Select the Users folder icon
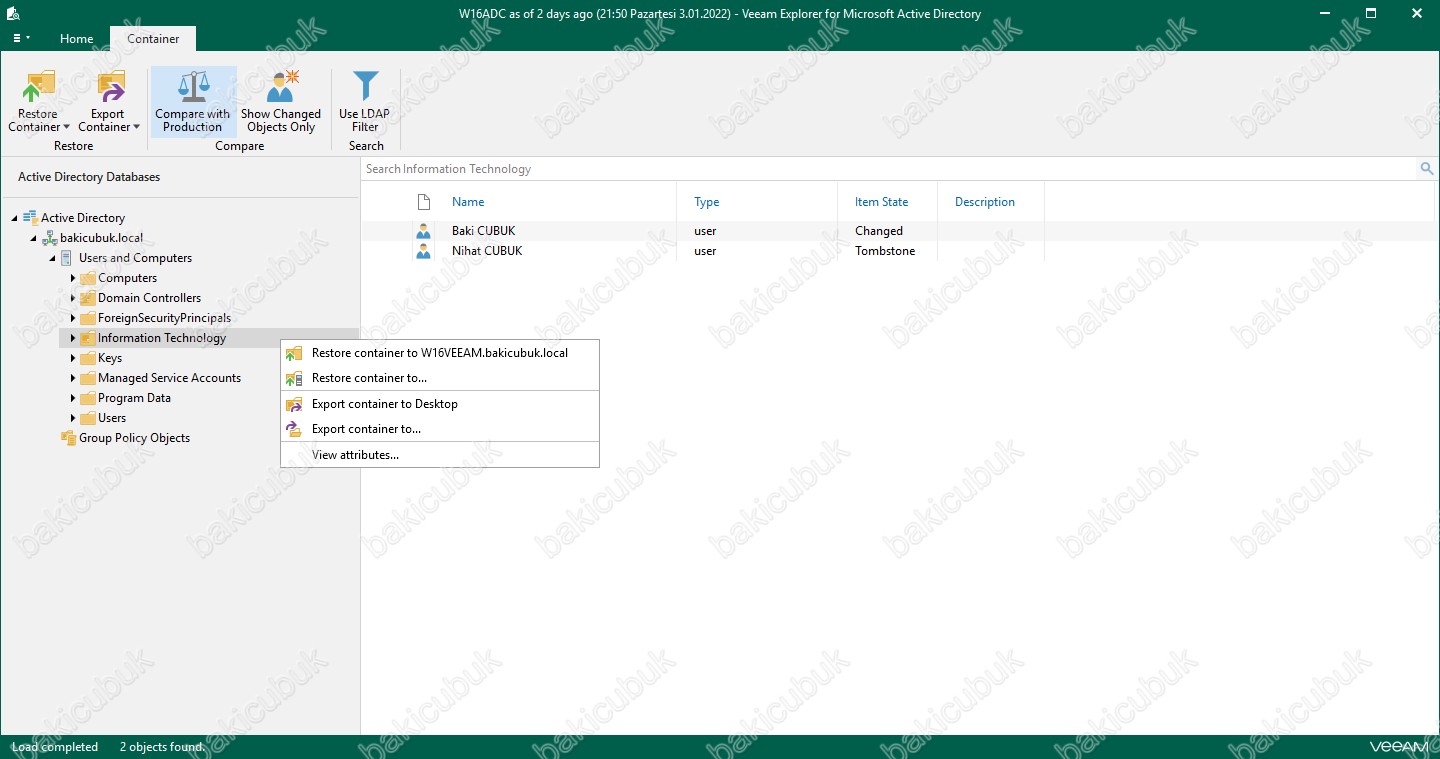The height and width of the screenshot is (759, 1440). pyautogui.click(x=87, y=418)
